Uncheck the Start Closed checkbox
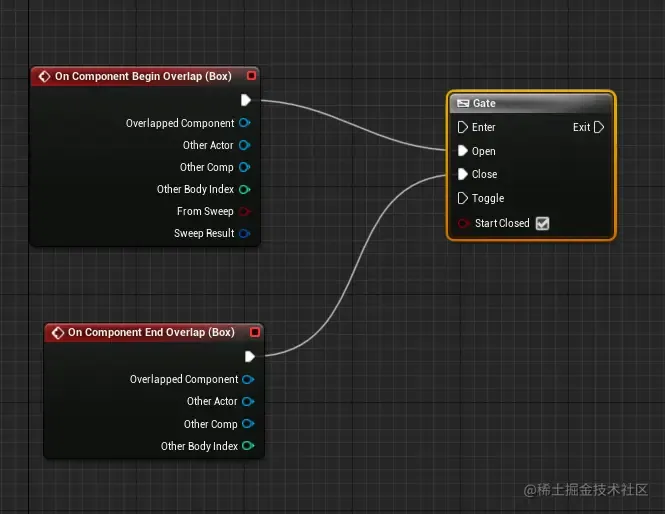 (542, 223)
